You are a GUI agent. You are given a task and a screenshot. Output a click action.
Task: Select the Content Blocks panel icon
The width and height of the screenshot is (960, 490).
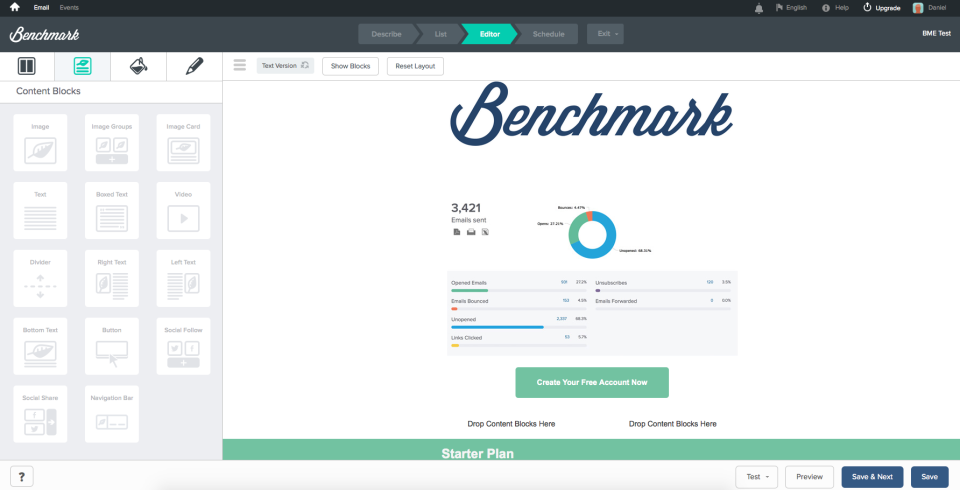tap(83, 66)
